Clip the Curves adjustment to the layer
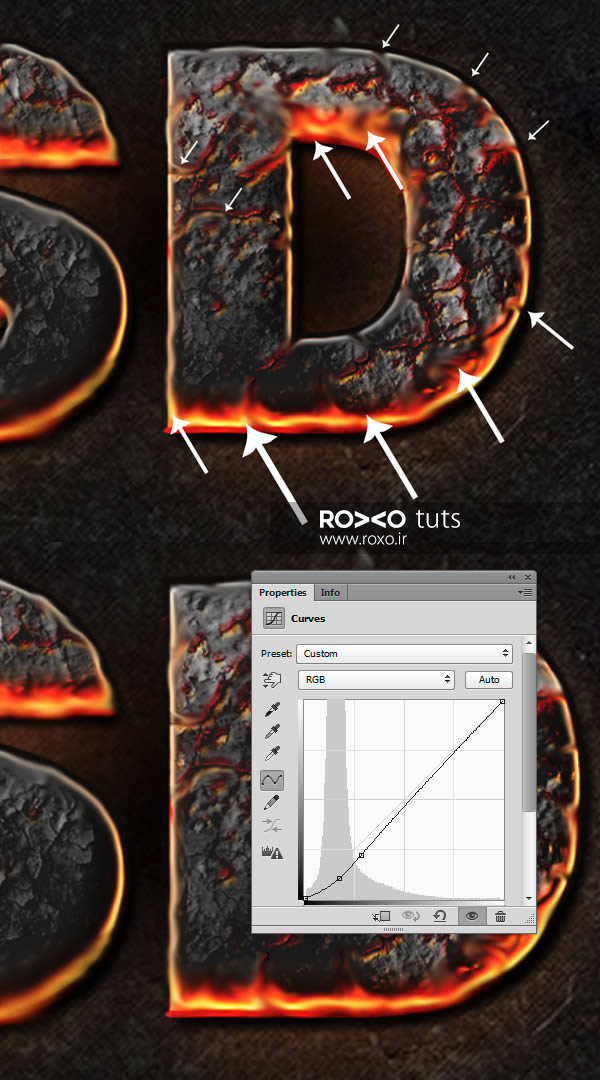Viewport: 600px width, 1080px height. click(381, 916)
